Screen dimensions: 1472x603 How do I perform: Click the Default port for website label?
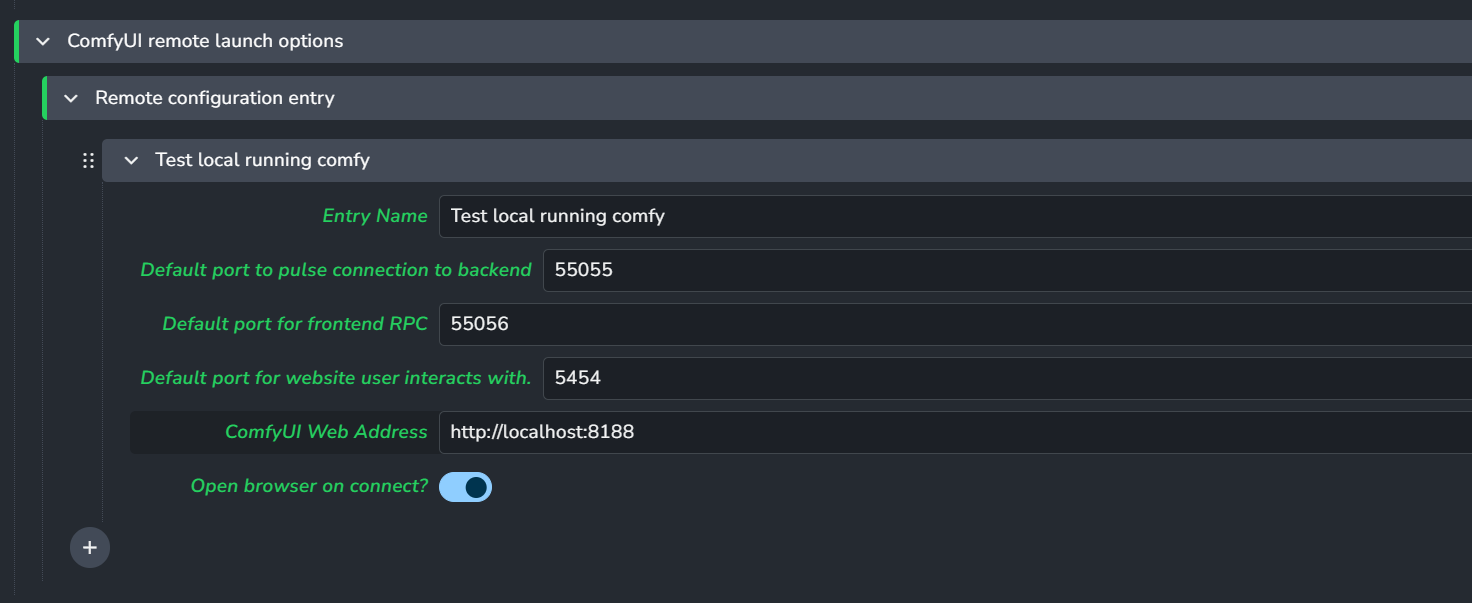coord(336,378)
